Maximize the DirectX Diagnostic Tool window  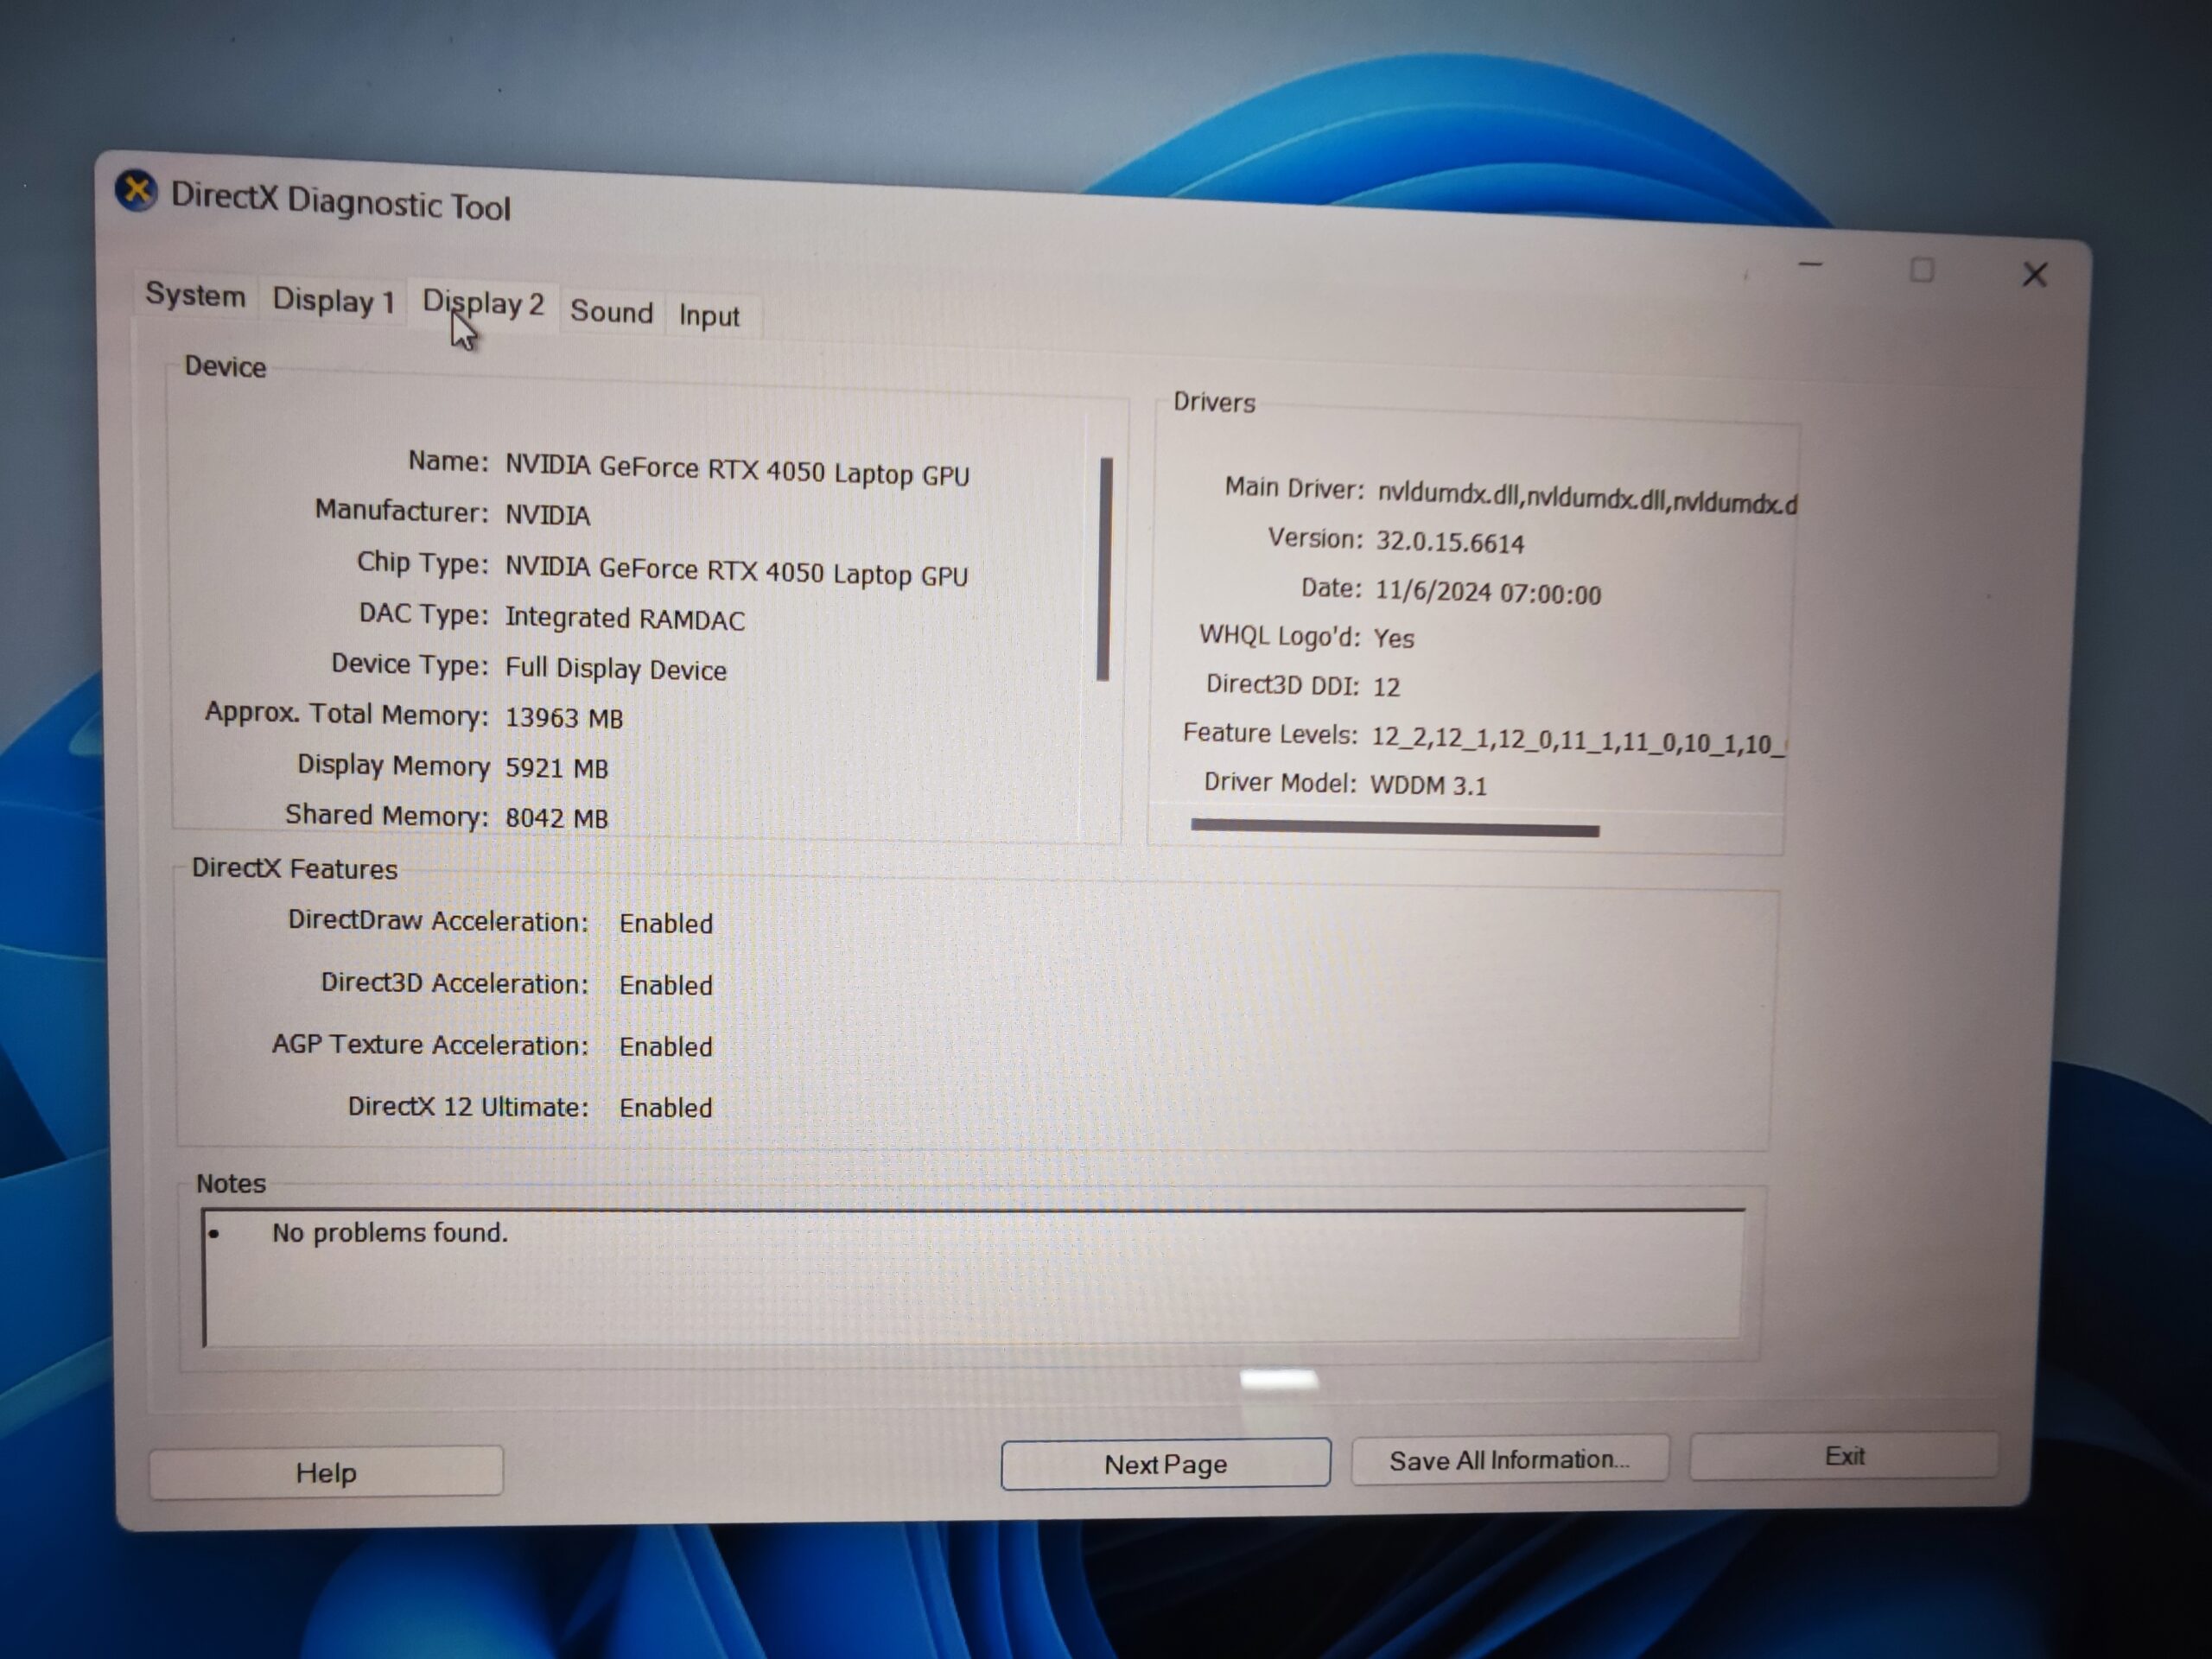[1921, 270]
